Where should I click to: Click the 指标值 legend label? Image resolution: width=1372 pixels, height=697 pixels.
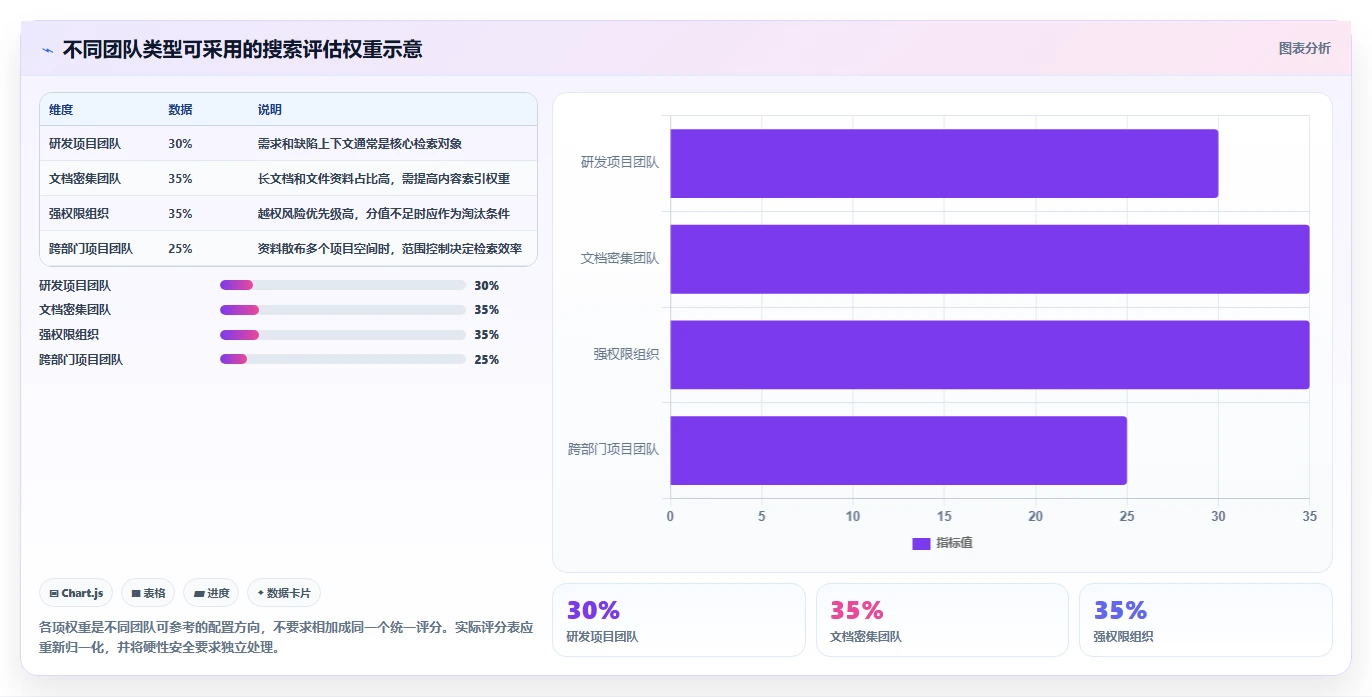click(x=954, y=543)
